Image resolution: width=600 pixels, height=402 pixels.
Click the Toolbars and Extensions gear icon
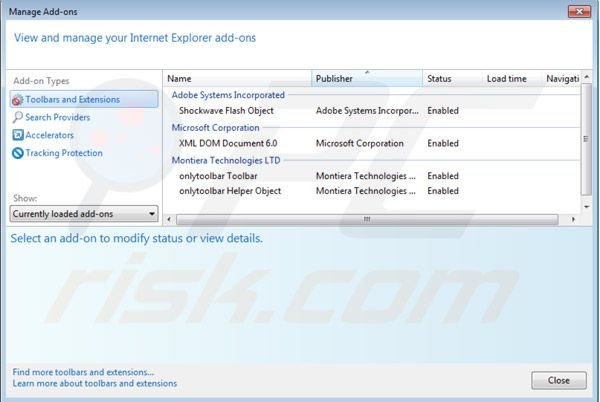(18, 100)
